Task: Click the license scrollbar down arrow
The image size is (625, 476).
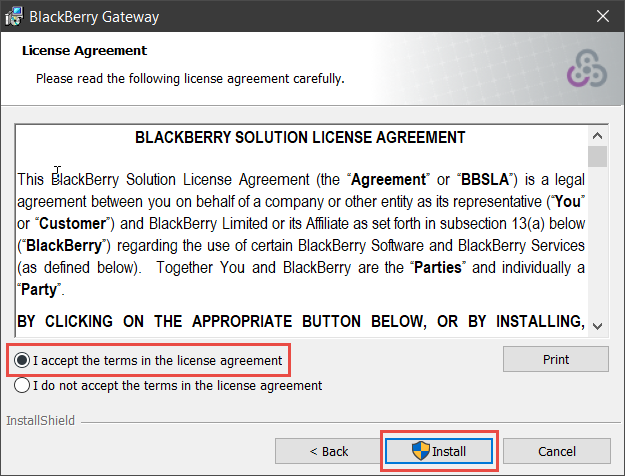Action: click(597, 326)
